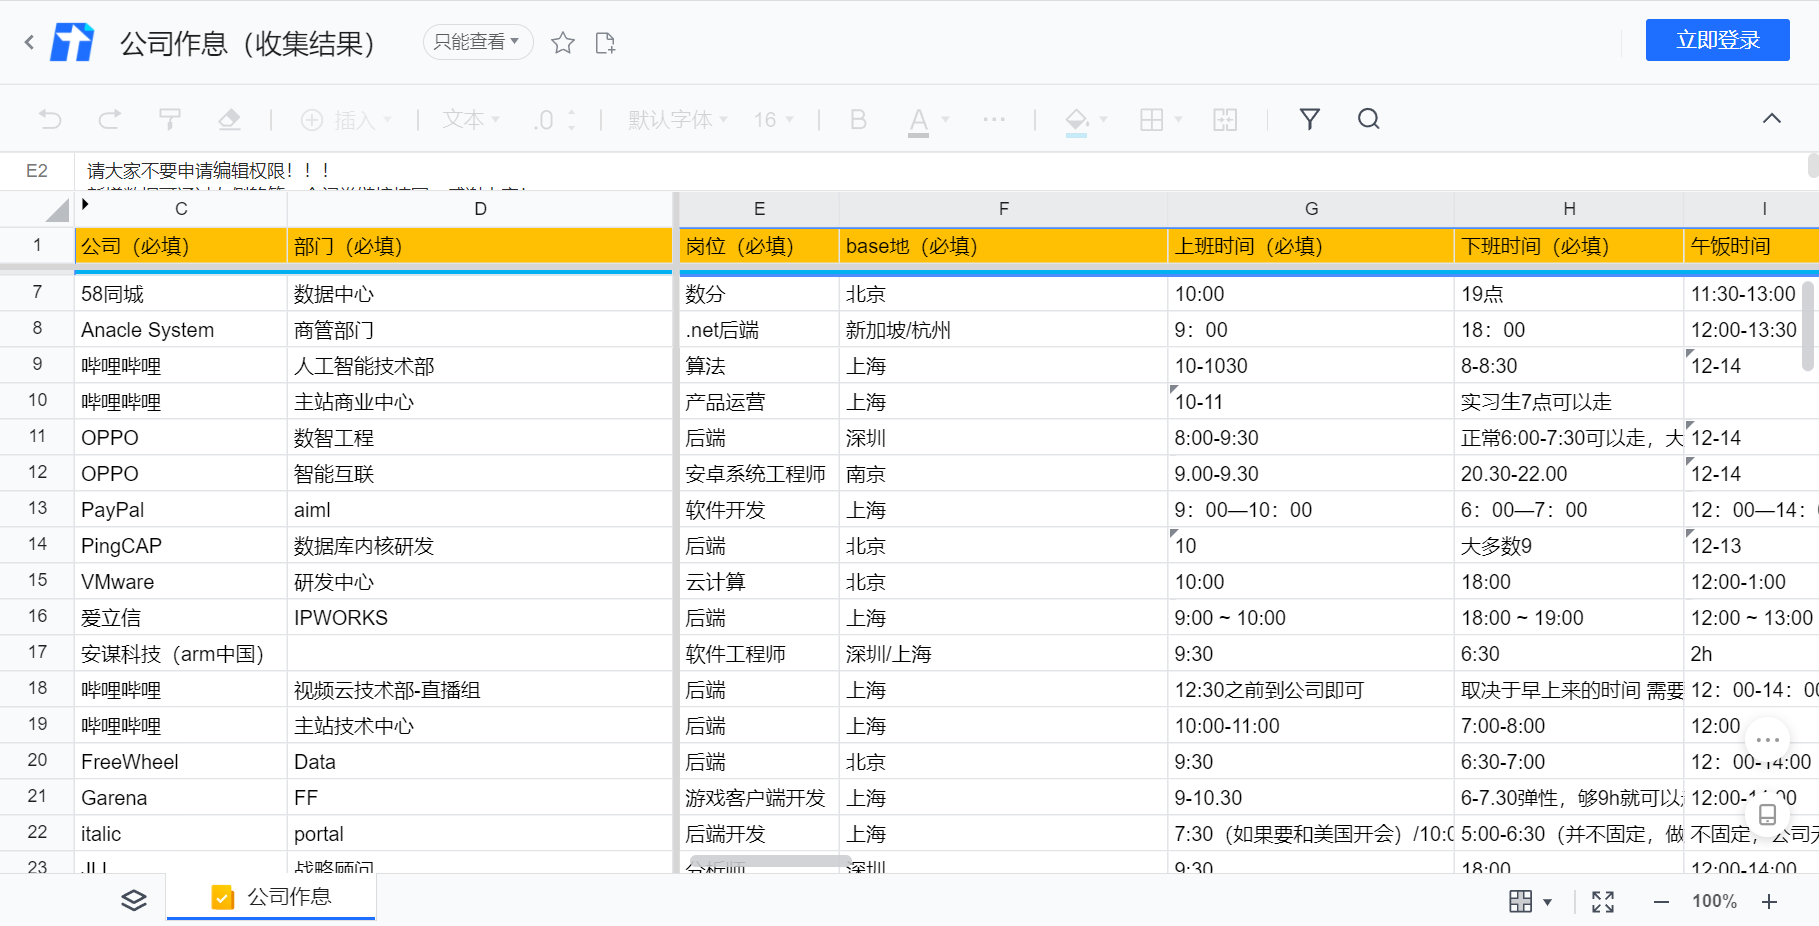Expand the font color dropdown arrow
Image resolution: width=1819 pixels, height=926 pixels.
[945, 120]
